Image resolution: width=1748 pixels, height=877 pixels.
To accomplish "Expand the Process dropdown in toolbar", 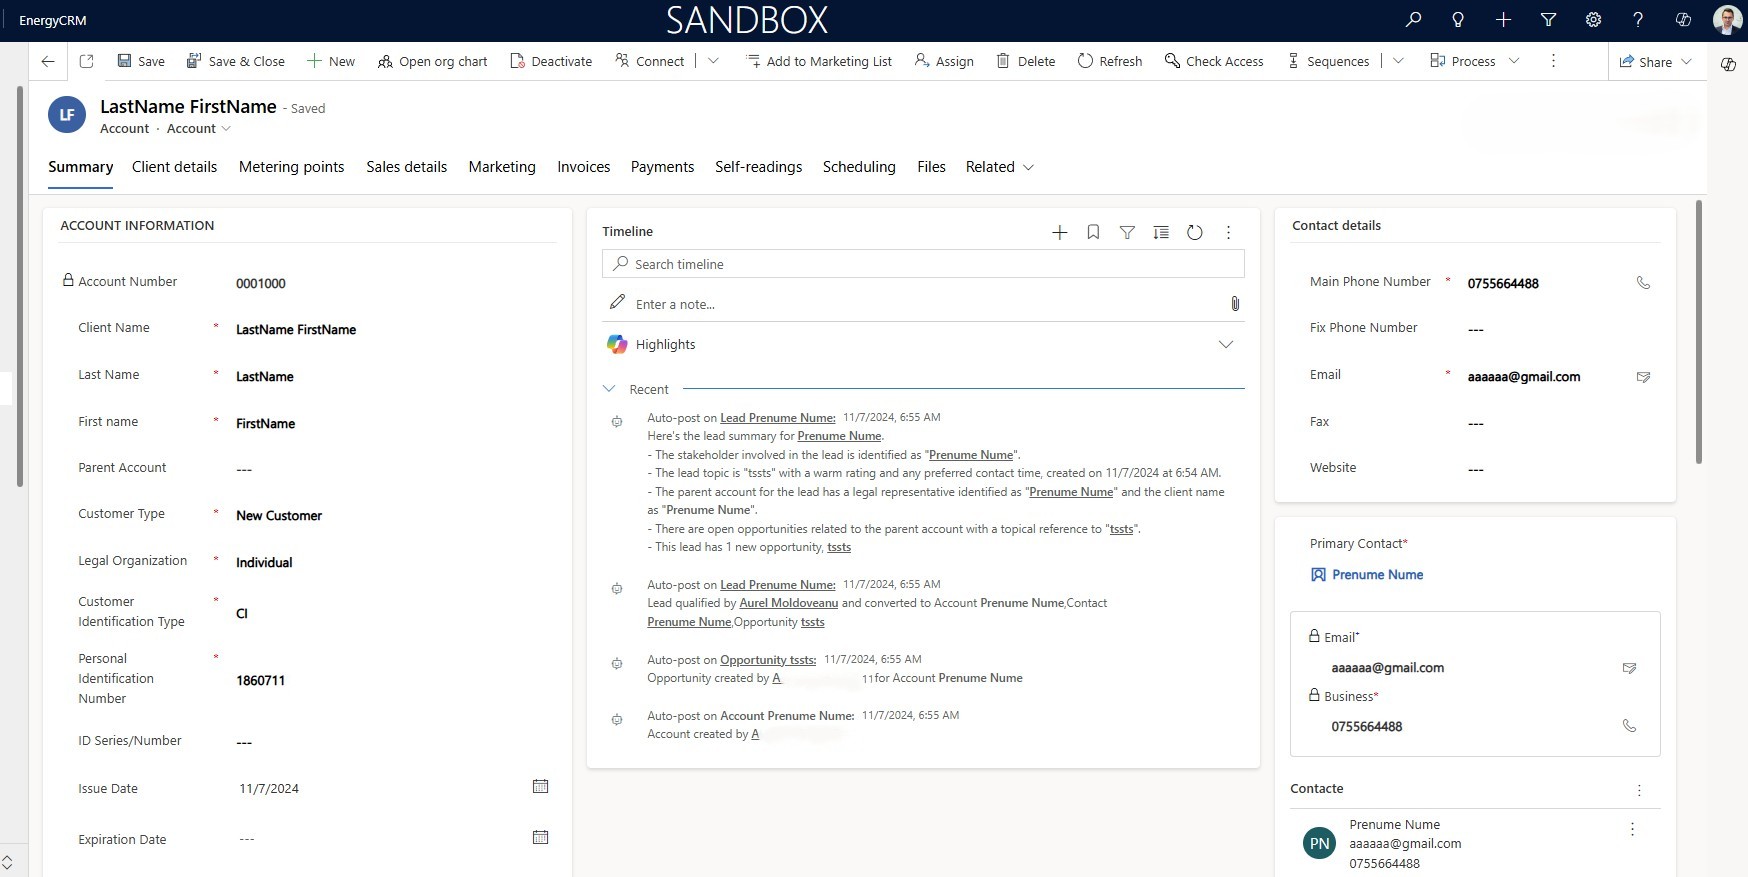I will (1514, 61).
